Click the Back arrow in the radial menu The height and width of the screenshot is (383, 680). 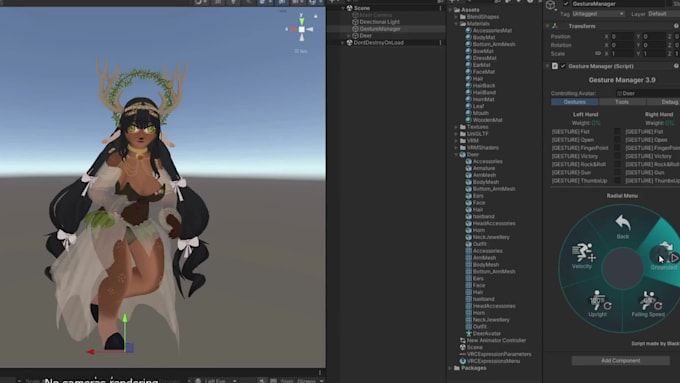(x=623, y=223)
